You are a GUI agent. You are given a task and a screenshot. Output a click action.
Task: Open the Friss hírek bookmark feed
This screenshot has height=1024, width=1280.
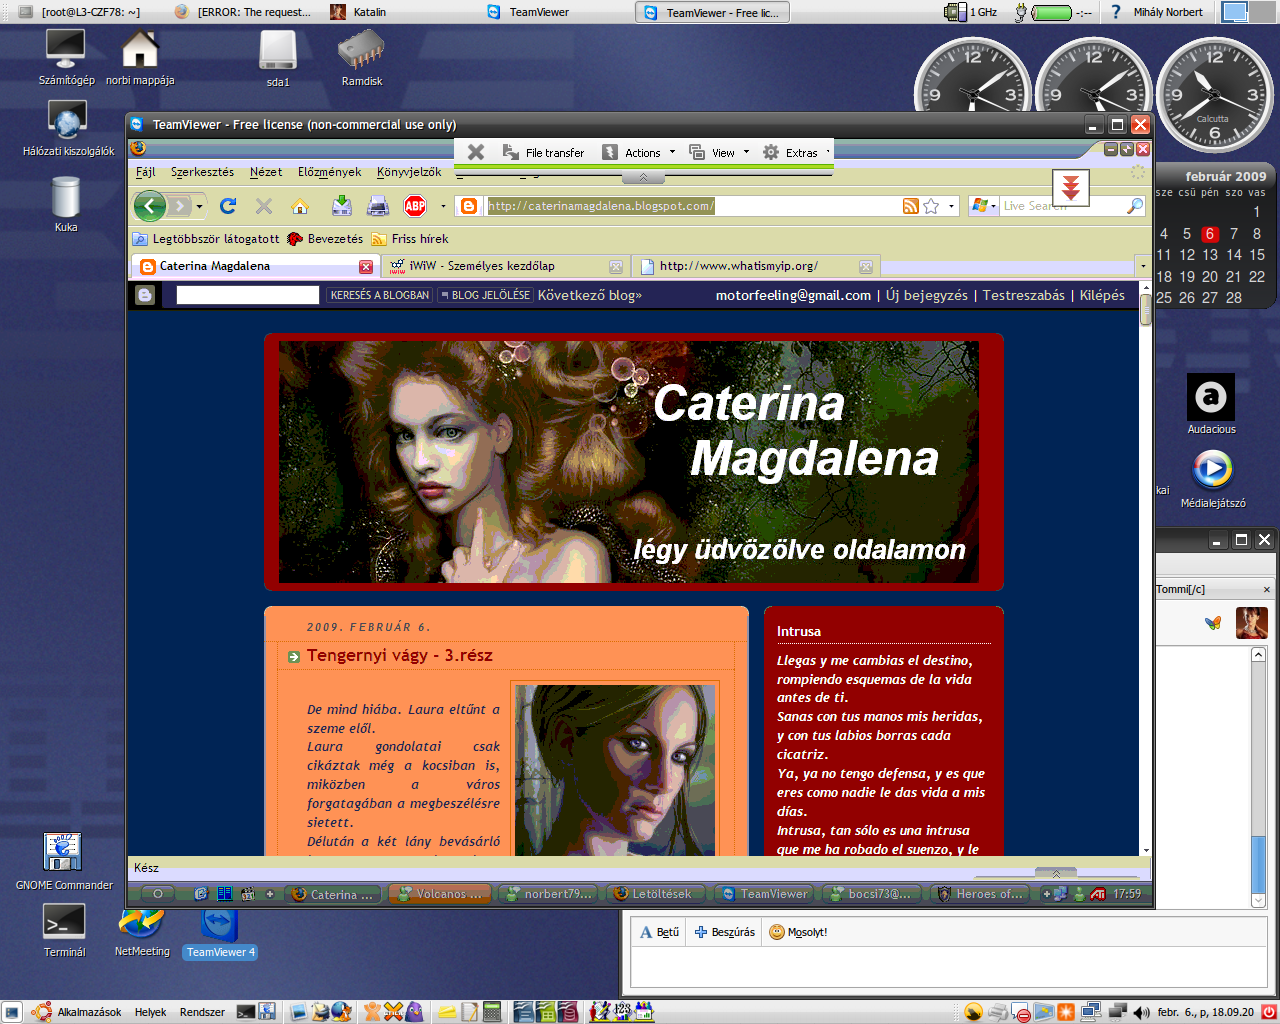[x=410, y=239]
